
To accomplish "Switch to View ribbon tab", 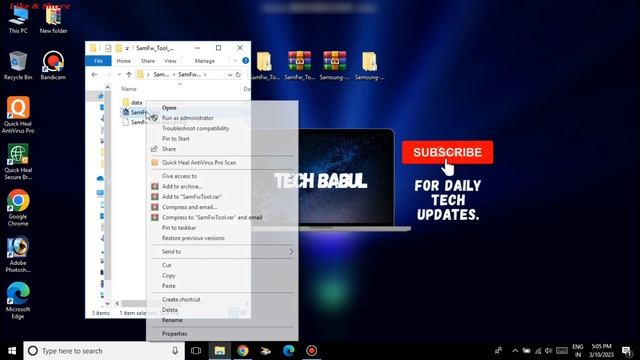I will pos(170,61).
